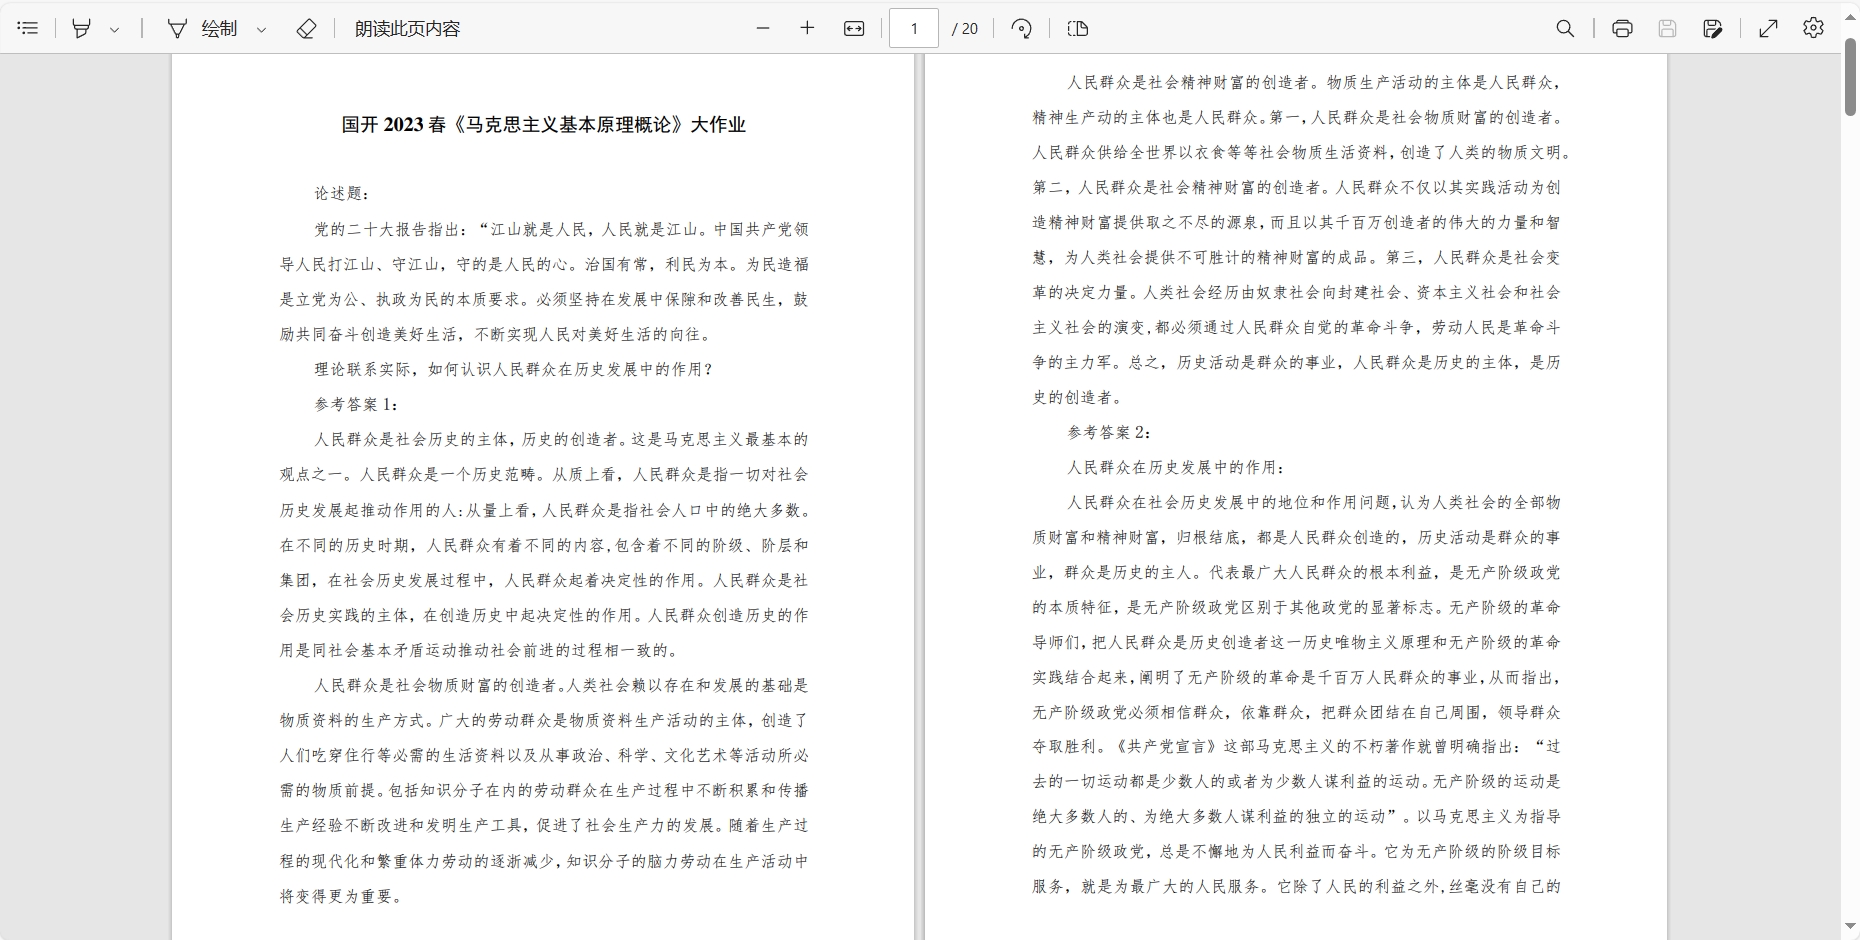Screen dimensions: 1860x940
Task: Click the 参考答案 2： heading
Action: [1110, 432]
